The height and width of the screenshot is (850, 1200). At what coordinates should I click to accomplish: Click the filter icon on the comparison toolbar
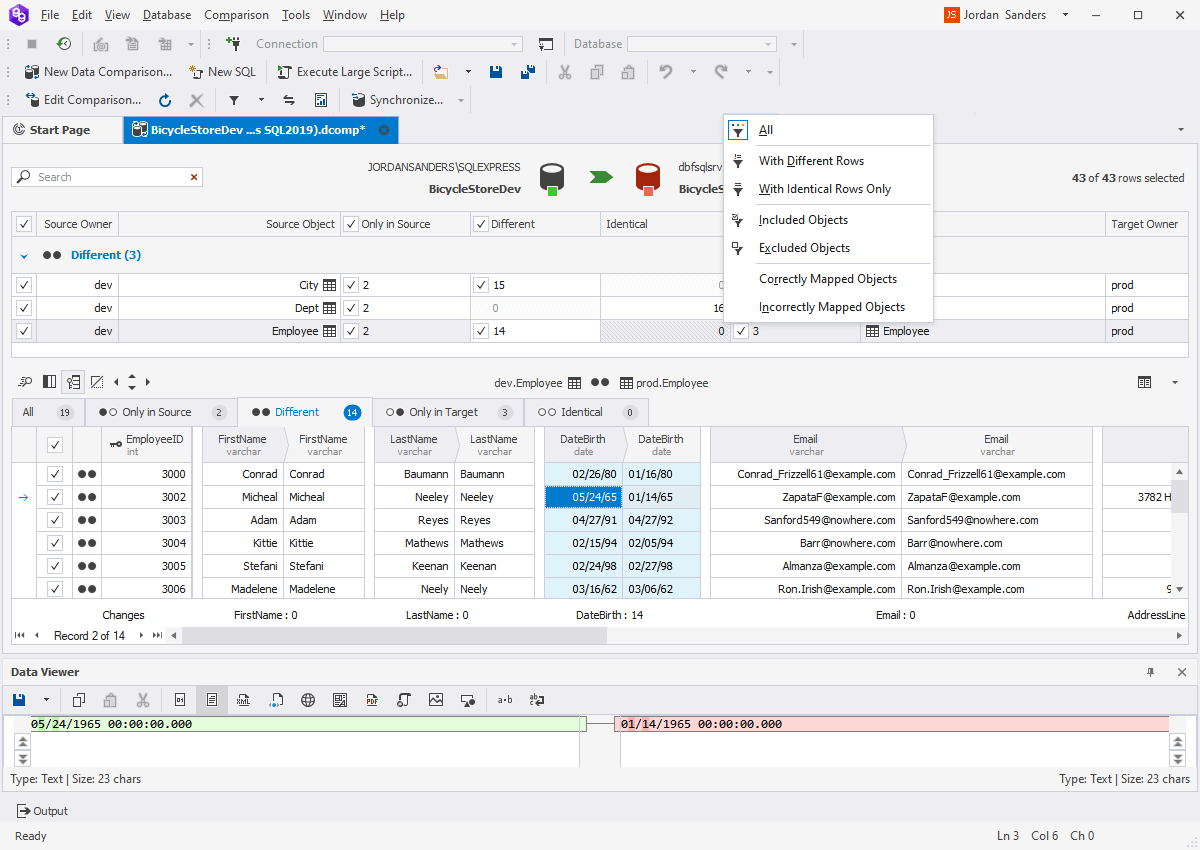[234, 100]
